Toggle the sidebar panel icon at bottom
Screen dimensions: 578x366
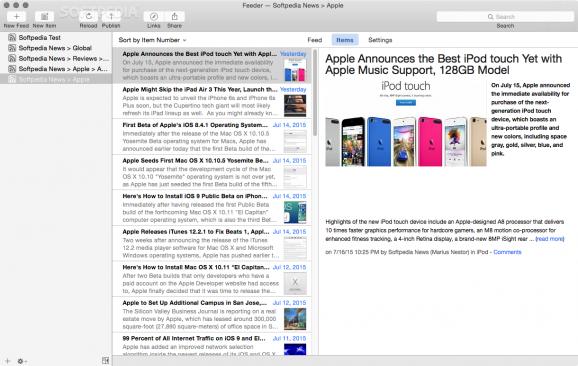105,360
